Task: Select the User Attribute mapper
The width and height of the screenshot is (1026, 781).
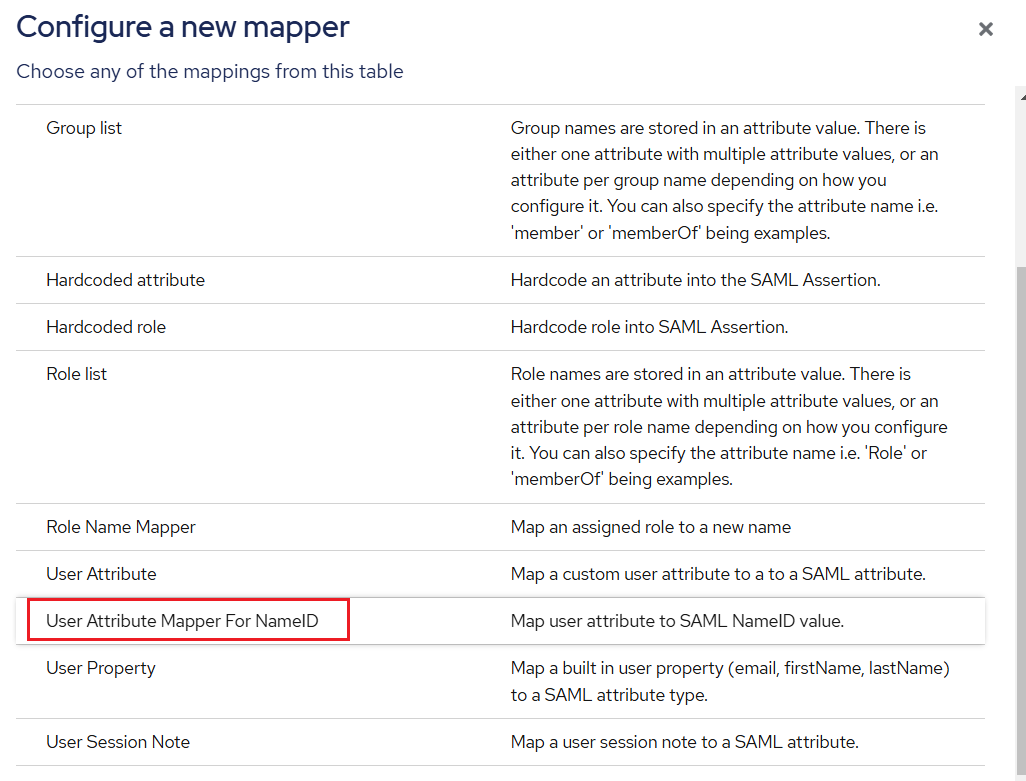Action: click(101, 574)
